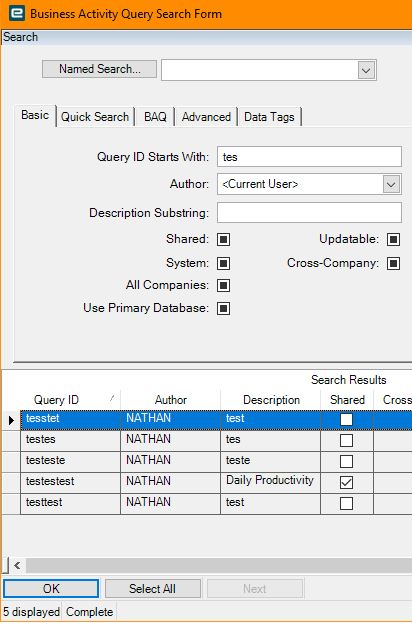Image resolution: width=412 pixels, height=626 pixels.
Task: Select the testtest query ID cell
Action: (x=70, y=503)
